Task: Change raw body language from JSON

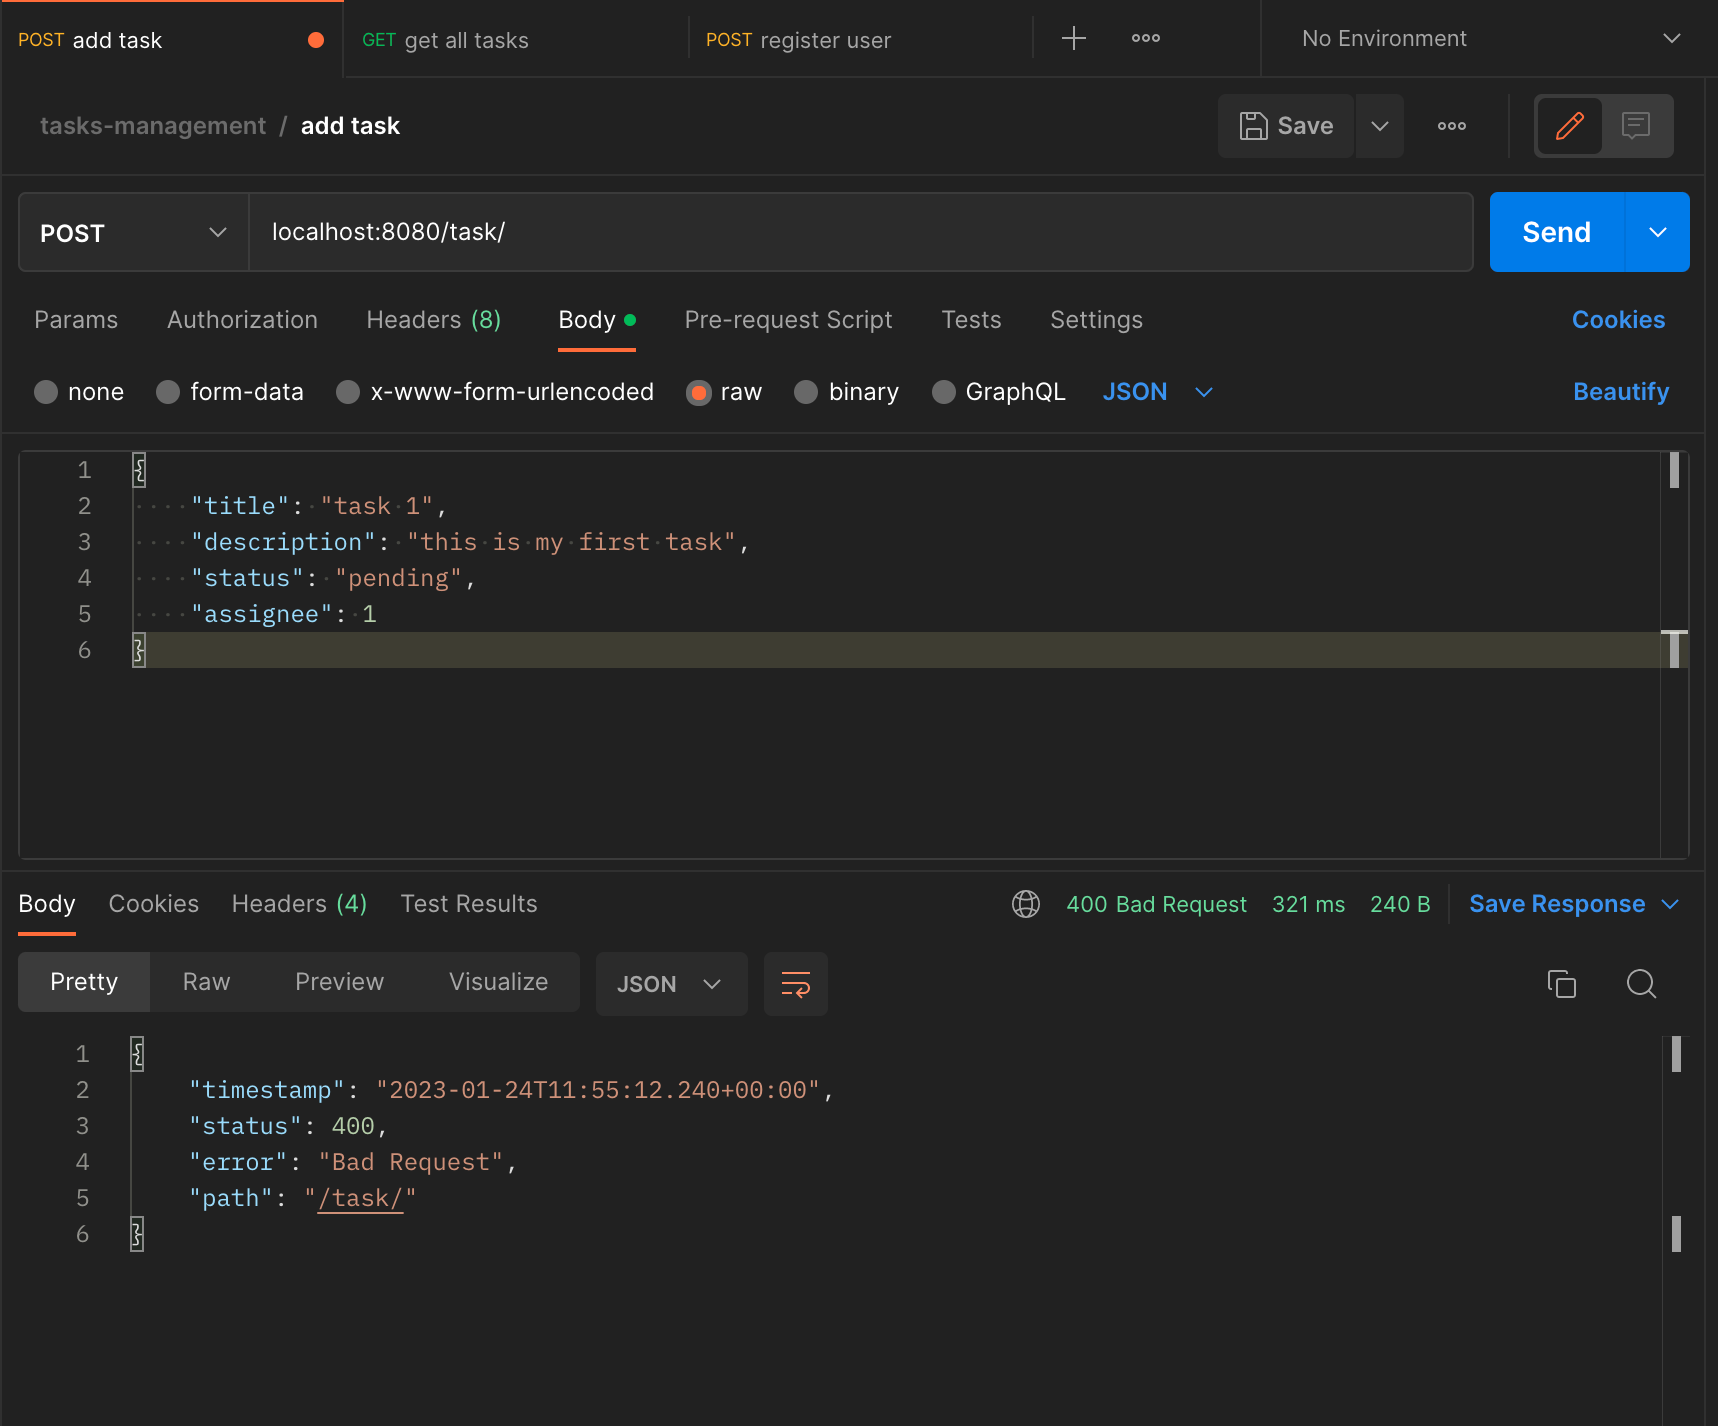Action: tap(1158, 392)
